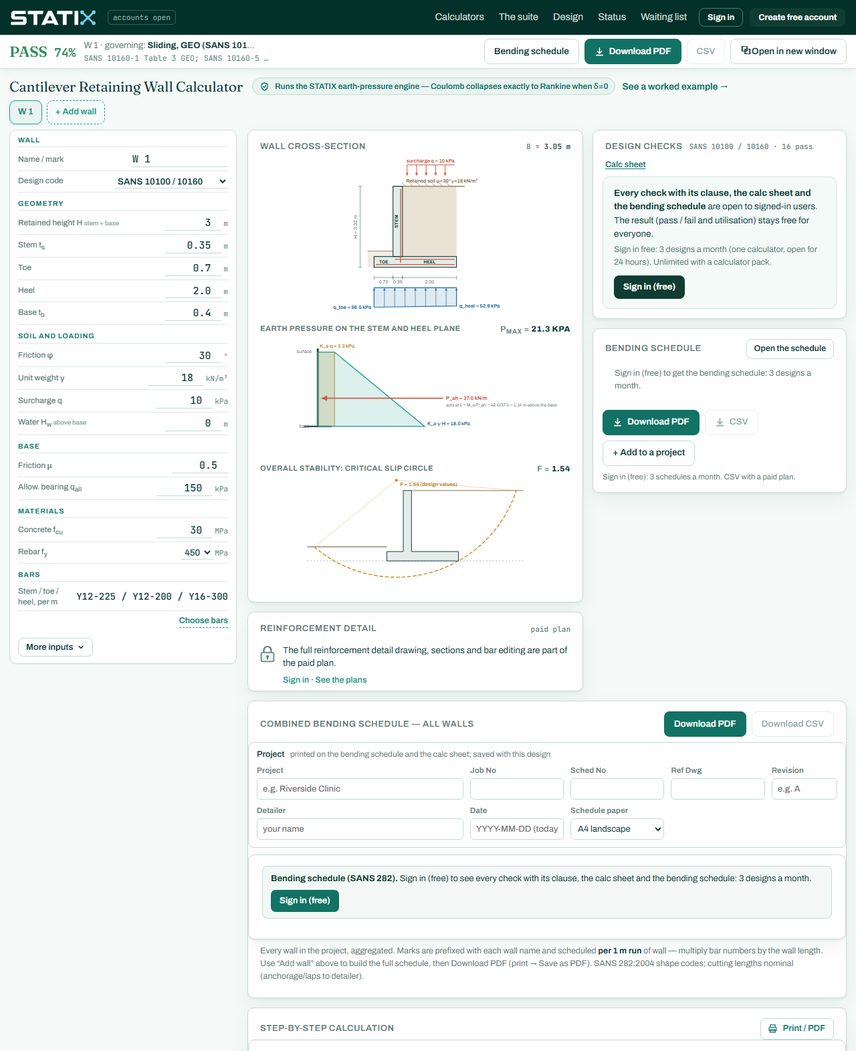Viewport: 856px width, 1051px height.
Task: Click the wall cross-section diagram
Action: (416, 235)
